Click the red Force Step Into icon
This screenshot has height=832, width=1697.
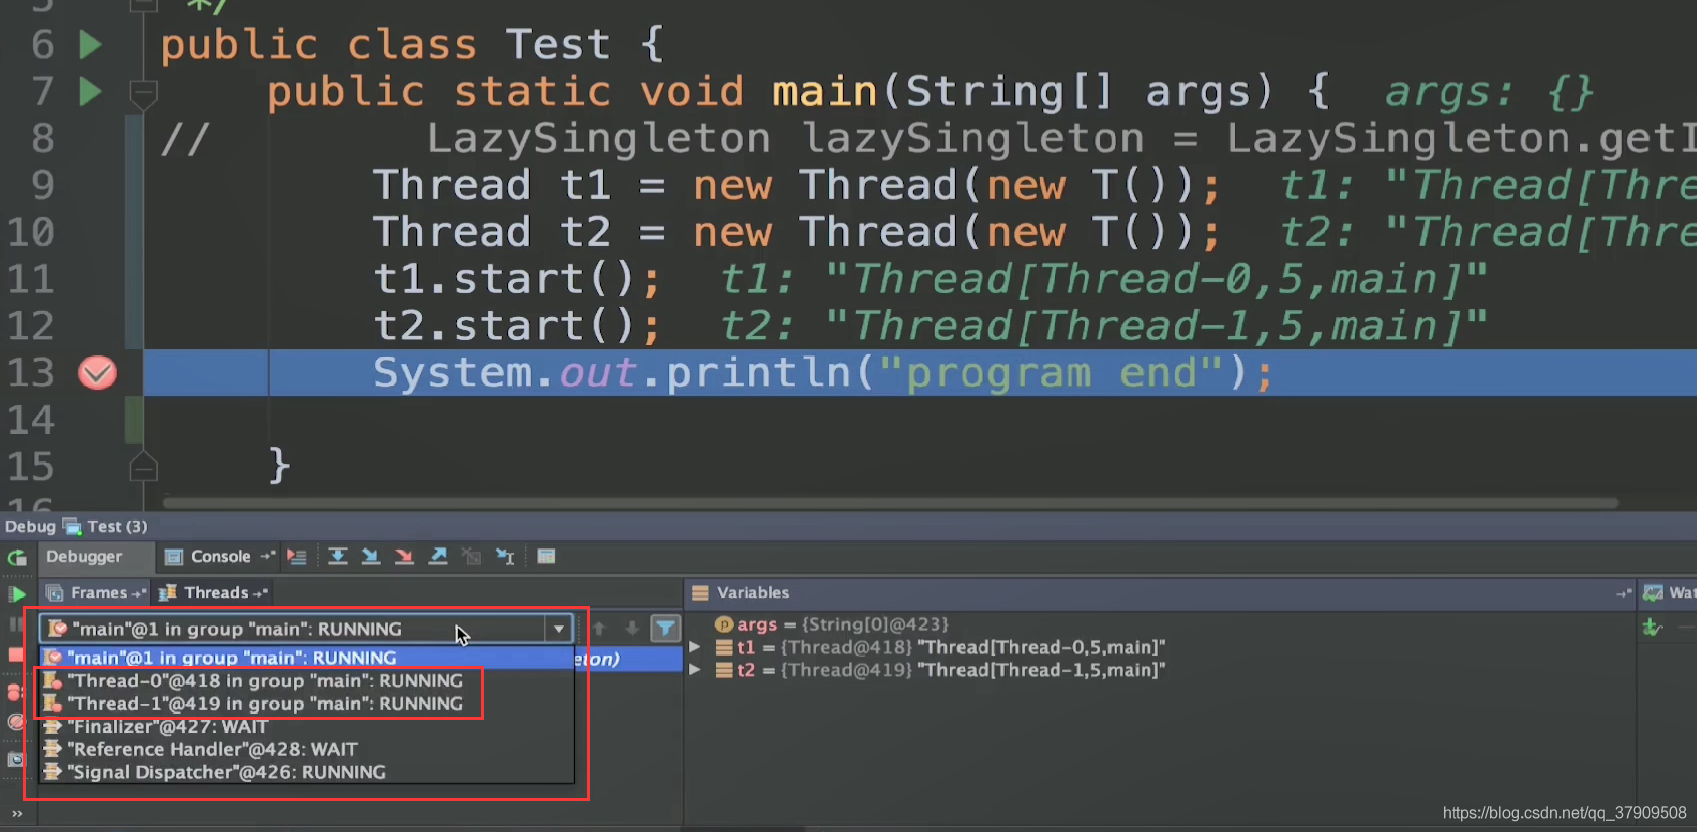coord(404,556)
